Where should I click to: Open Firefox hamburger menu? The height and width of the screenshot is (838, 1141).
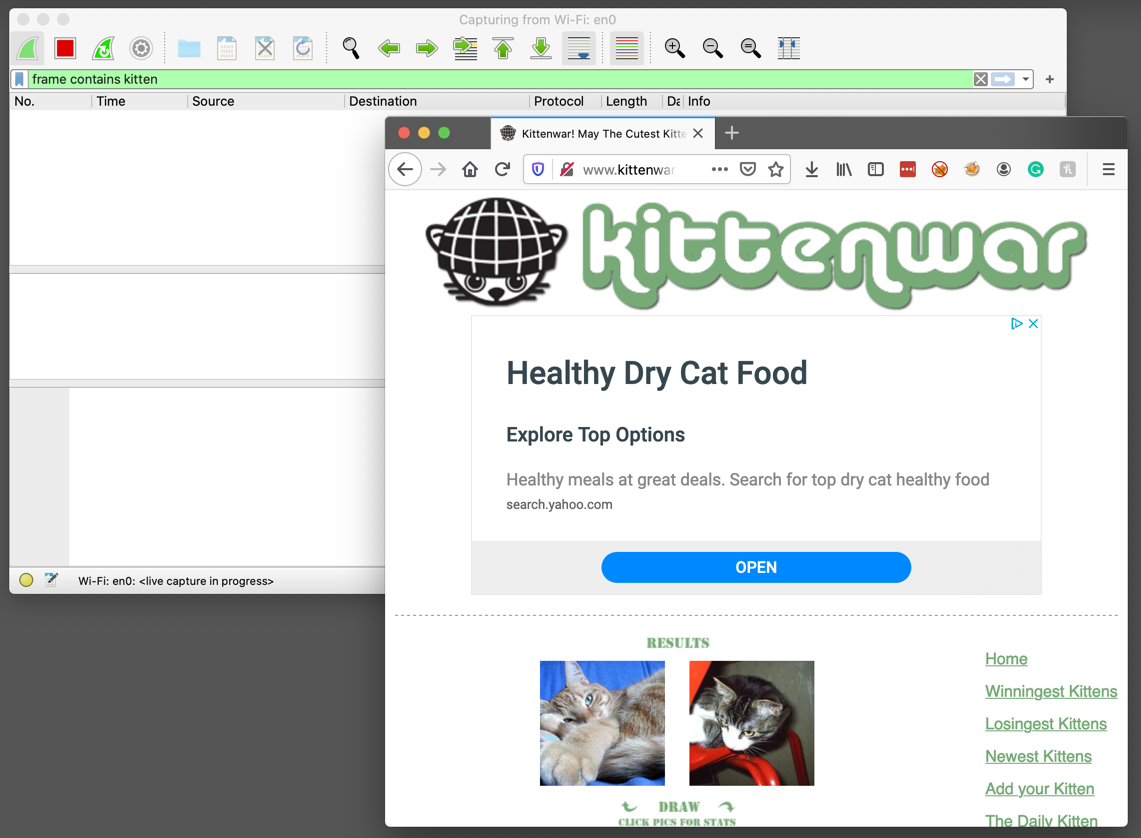[1108, 169]
